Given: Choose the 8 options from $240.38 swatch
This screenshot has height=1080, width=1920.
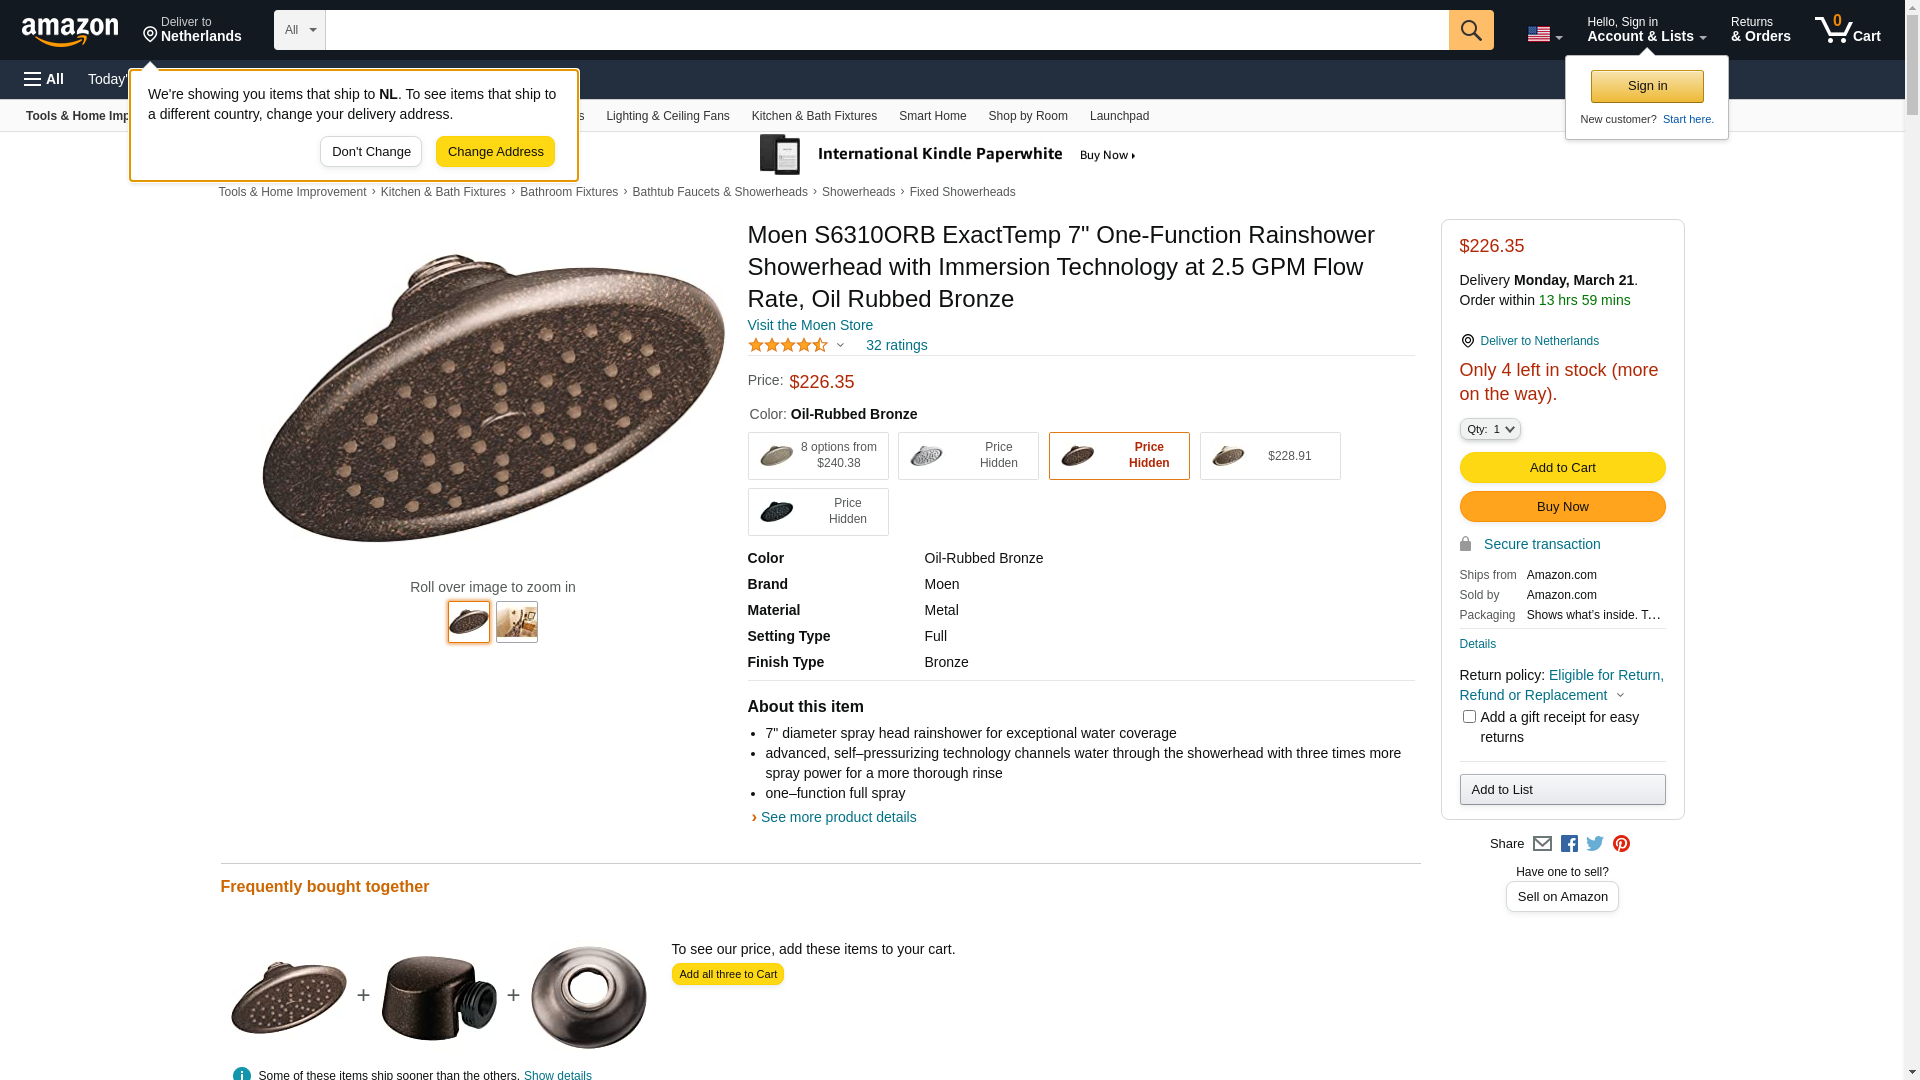Looking at the screenshot, I should [817, 456].
